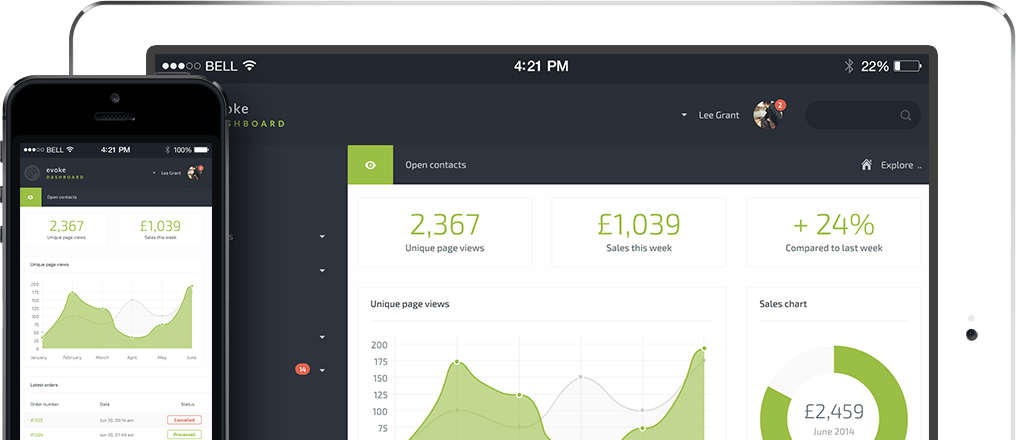1016x440 pixels.
Task: Tap the Latest orders heading on the phone
Action: pos(44,385)
